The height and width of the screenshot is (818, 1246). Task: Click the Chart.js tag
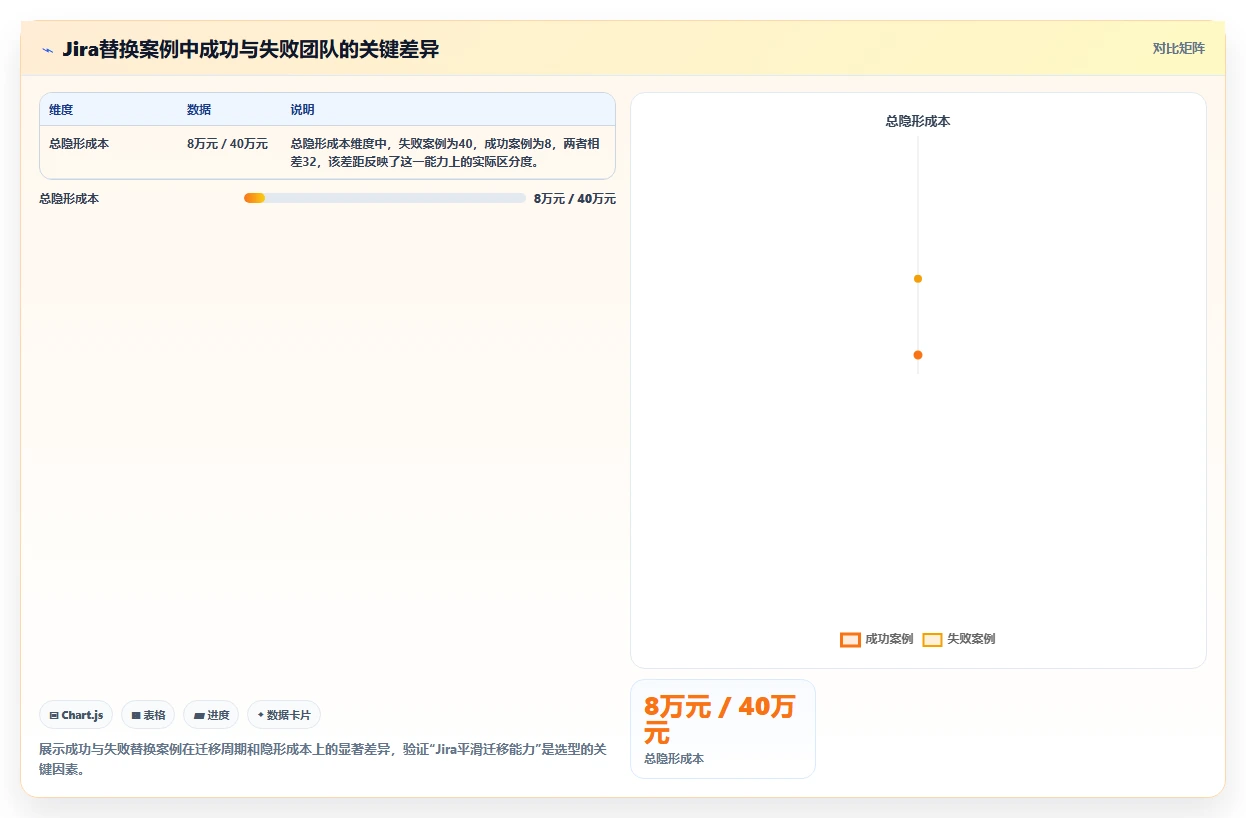[x=76, y=715]
